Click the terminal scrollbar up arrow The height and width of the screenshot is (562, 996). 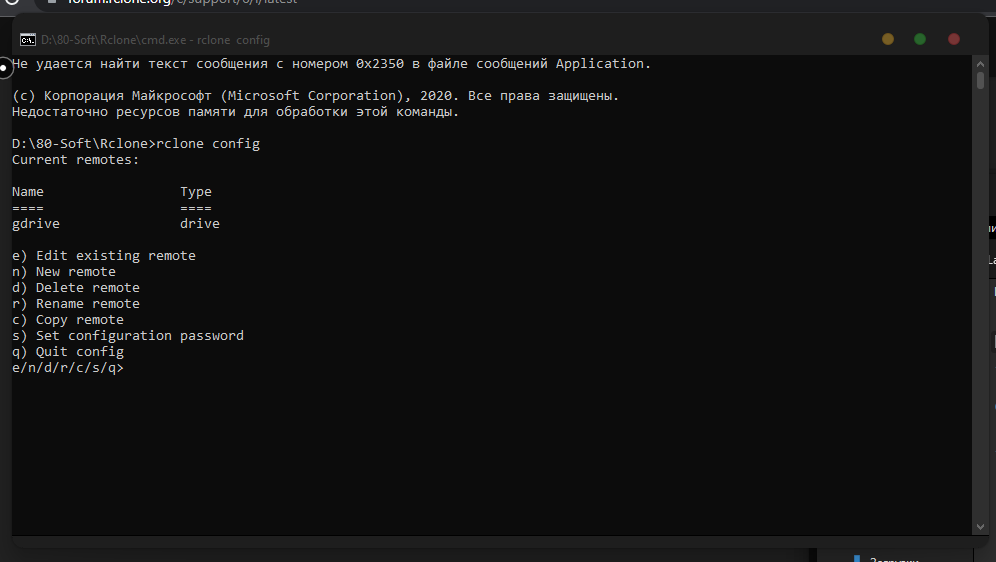[981, 62]
